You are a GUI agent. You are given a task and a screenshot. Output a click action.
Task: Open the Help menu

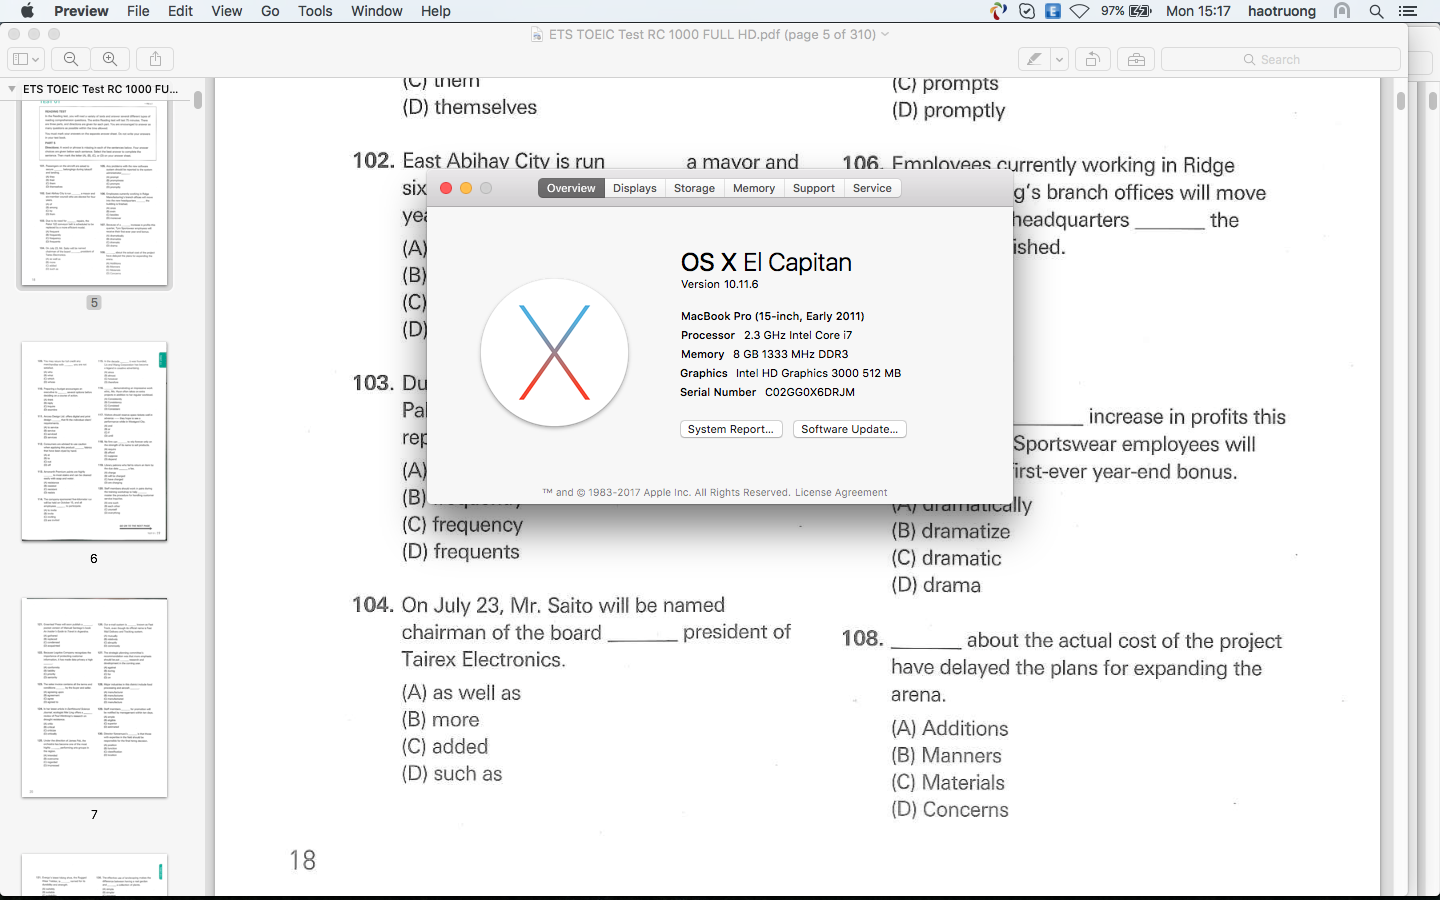point(435,11)
